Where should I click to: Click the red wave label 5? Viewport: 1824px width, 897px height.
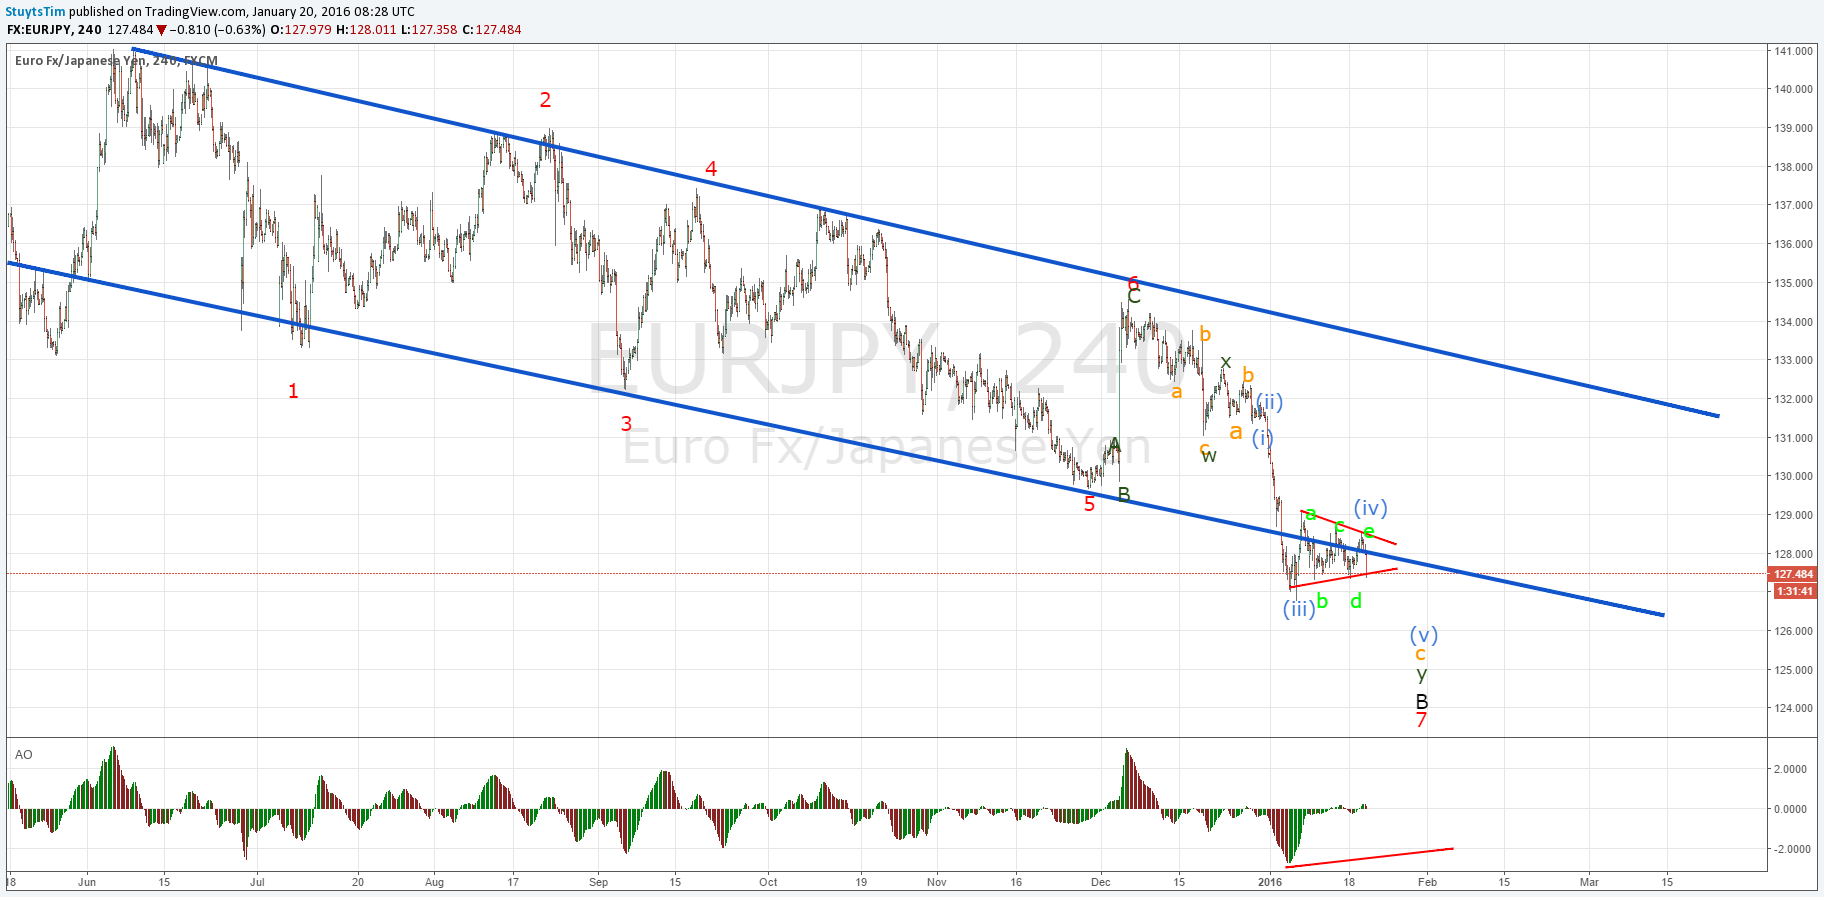[x=1090, y=505]
